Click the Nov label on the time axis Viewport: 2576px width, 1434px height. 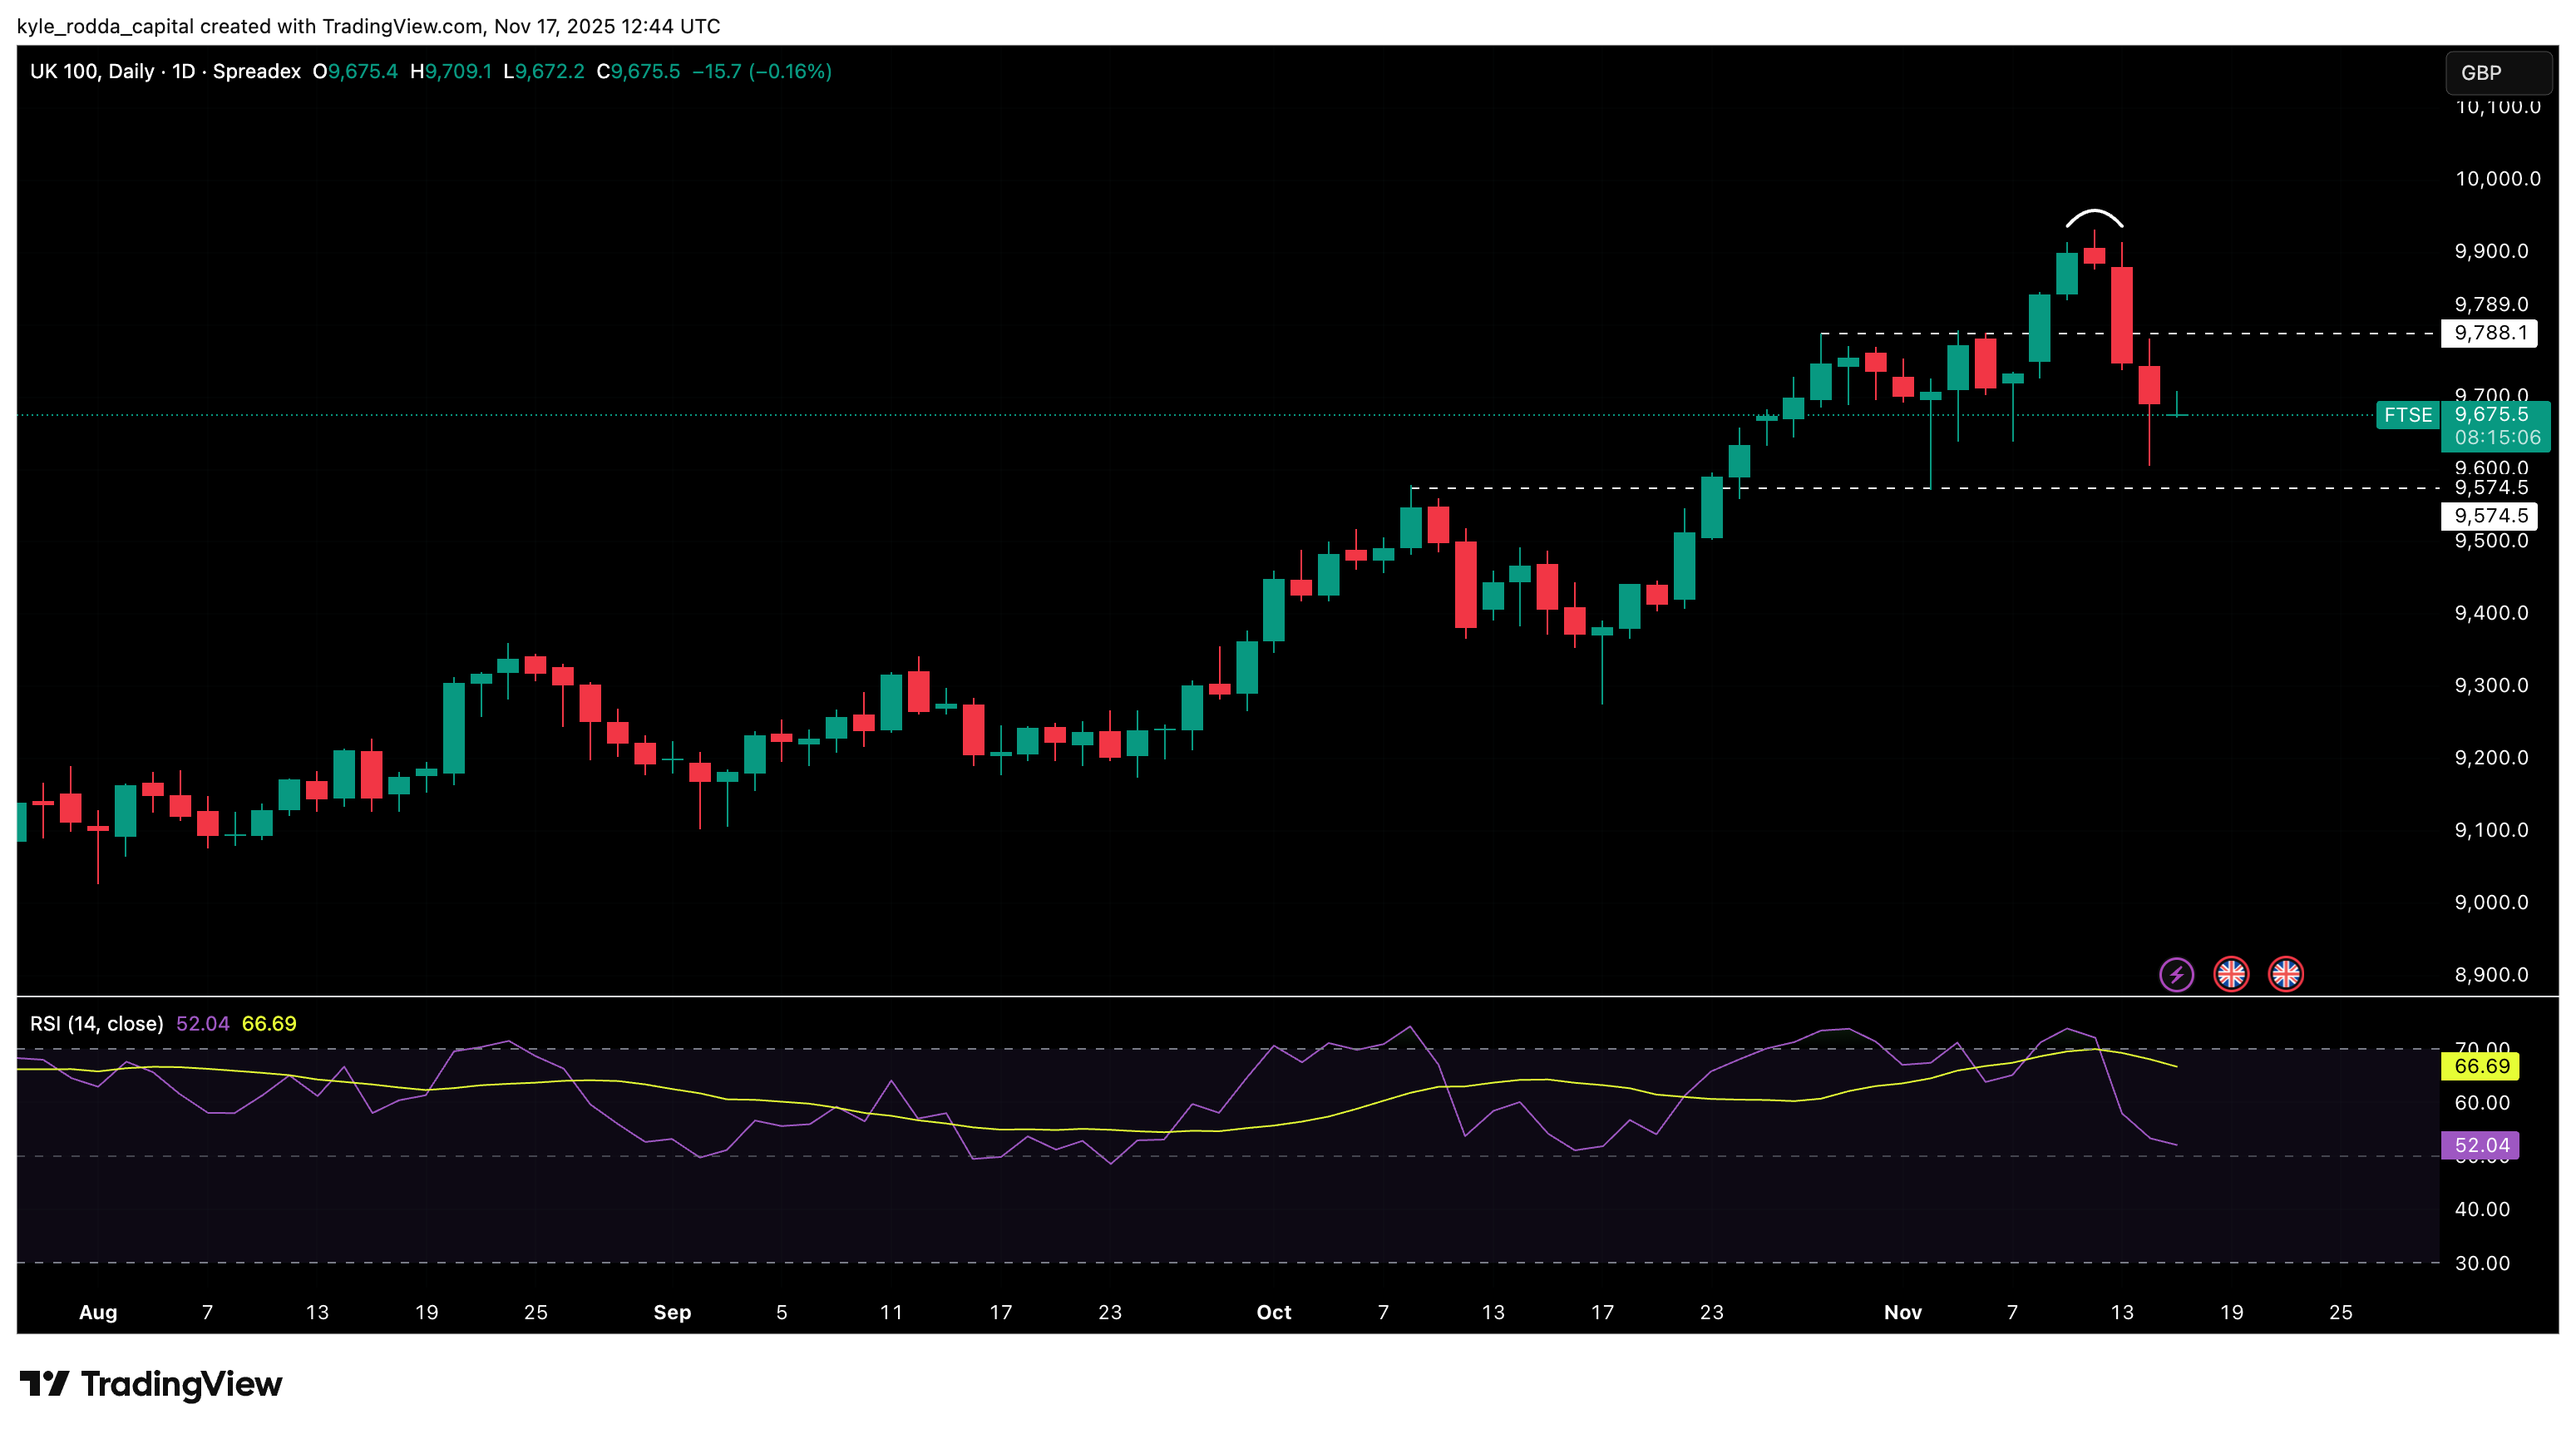pos(1902,1312)
